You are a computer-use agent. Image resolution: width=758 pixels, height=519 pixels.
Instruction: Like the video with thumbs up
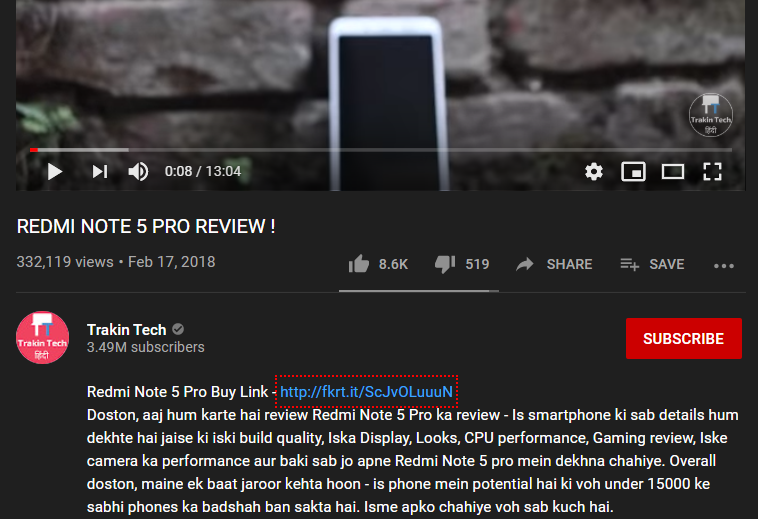coord(359,264)
